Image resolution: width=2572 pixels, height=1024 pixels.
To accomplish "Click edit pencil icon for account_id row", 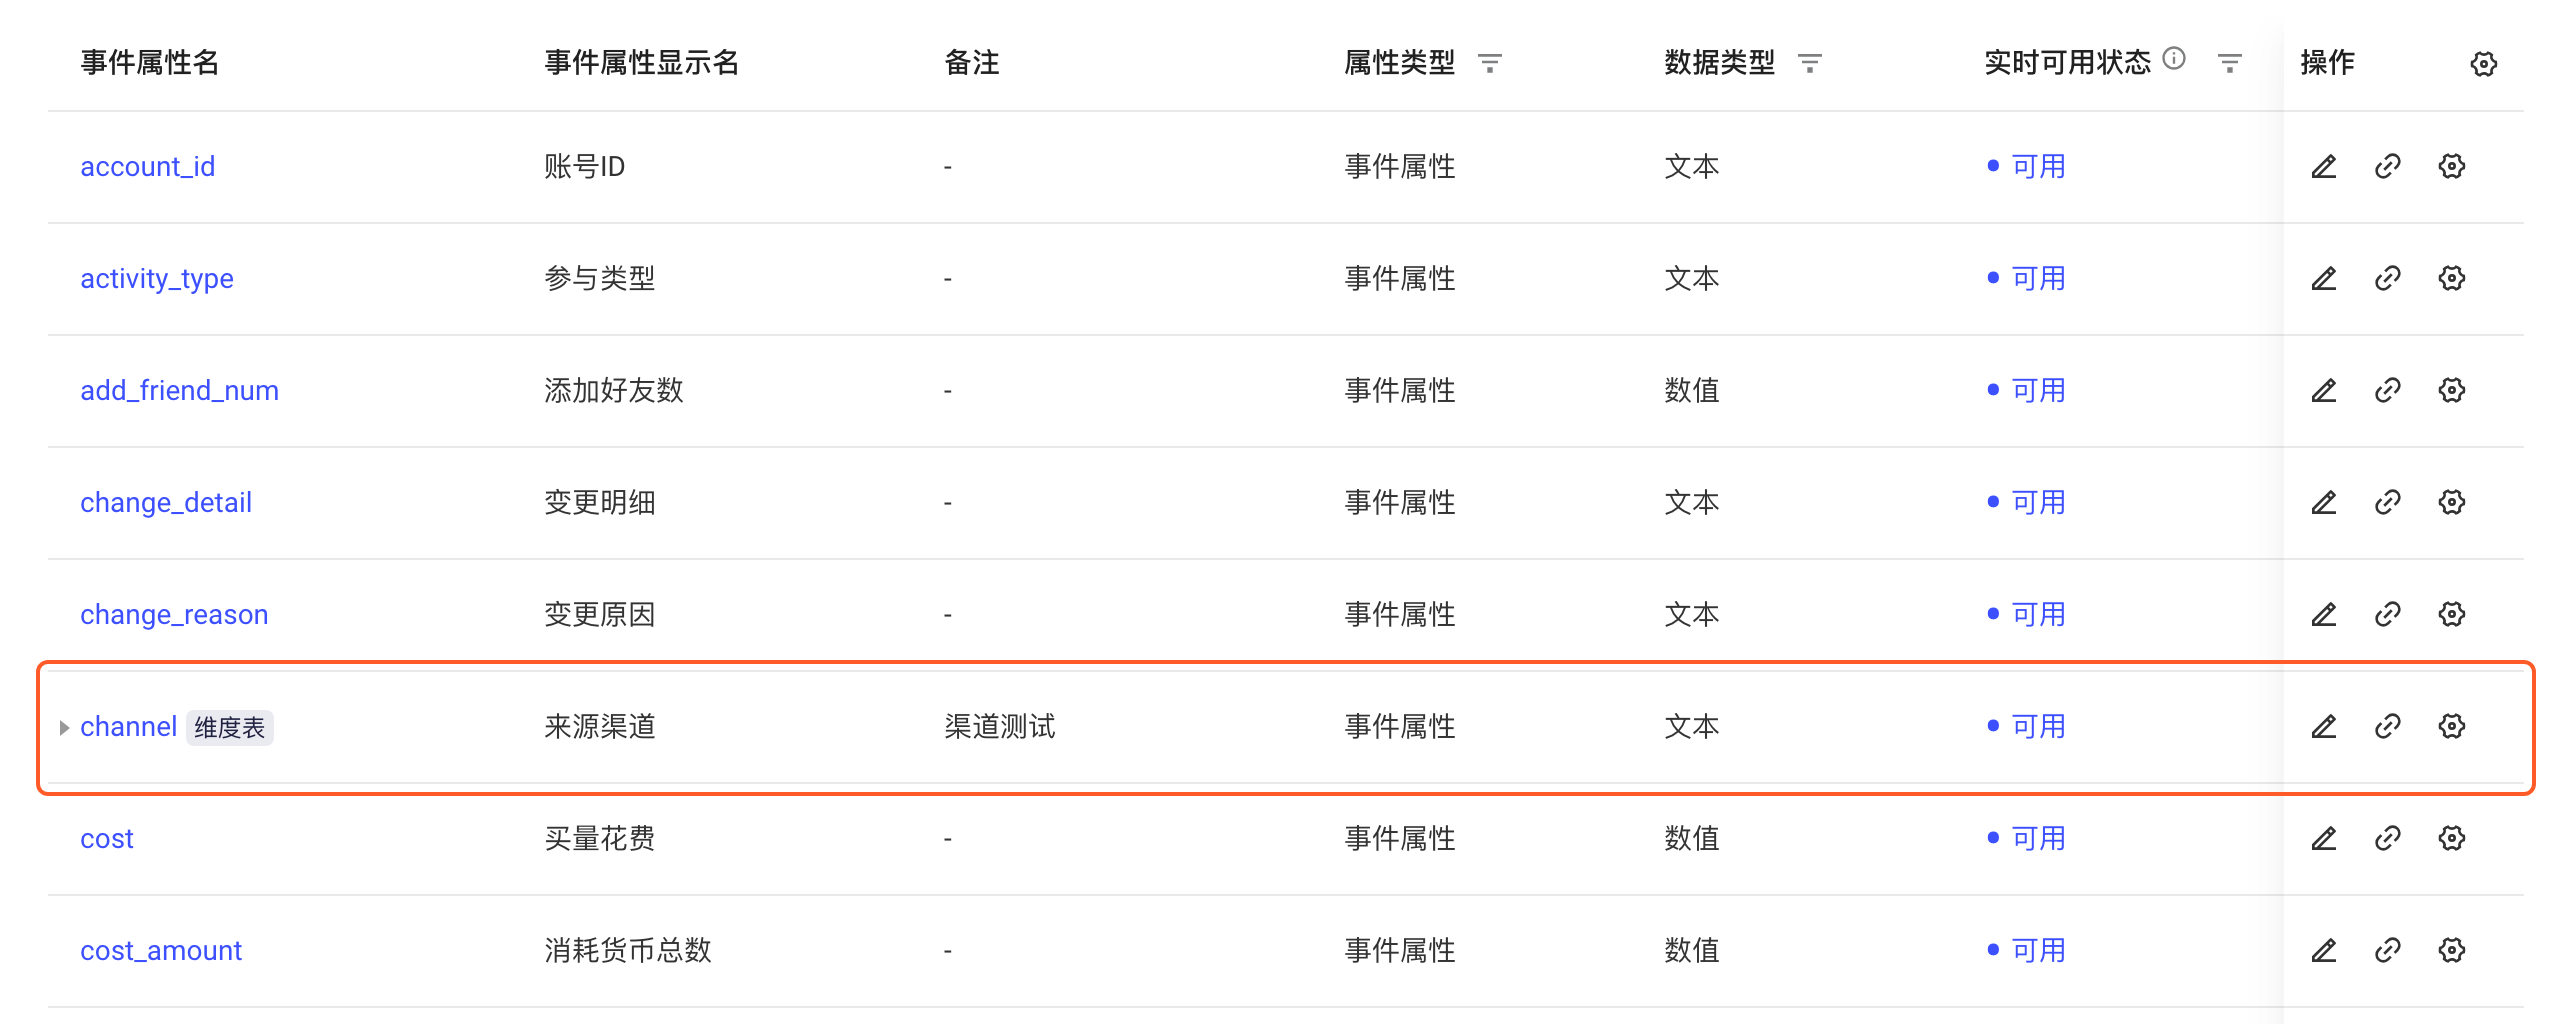I will pyautogui.click(x=2324, y=166).
